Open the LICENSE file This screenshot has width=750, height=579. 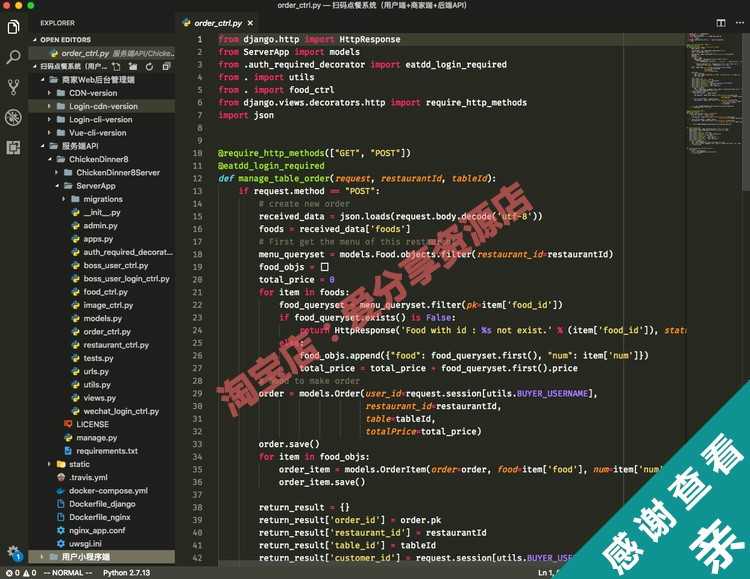point(102,424)
